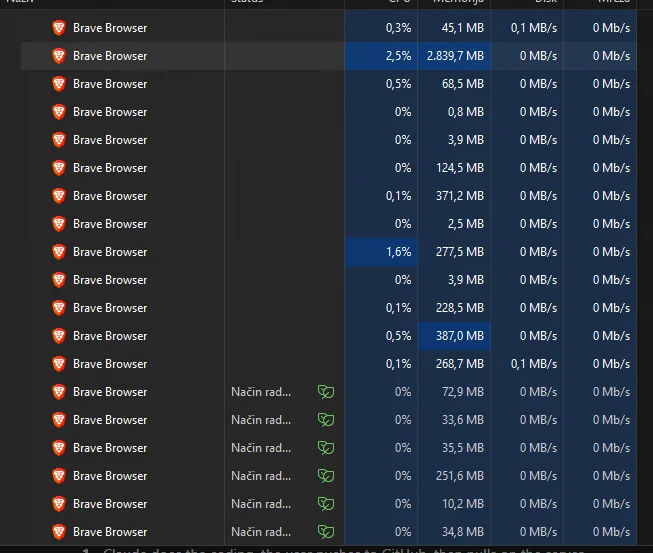Screen dimensions: 653x553
Task: Click 0 Mb/s network value in 34,8 MB row
Action: 611,531
